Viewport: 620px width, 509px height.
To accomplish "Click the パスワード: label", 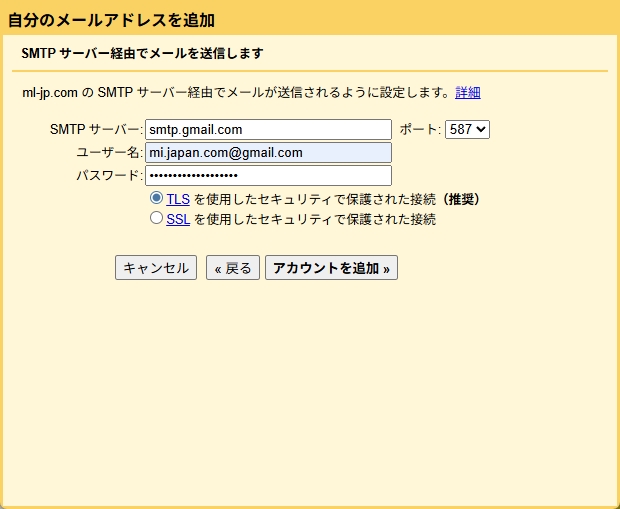I will pos(110,175).
